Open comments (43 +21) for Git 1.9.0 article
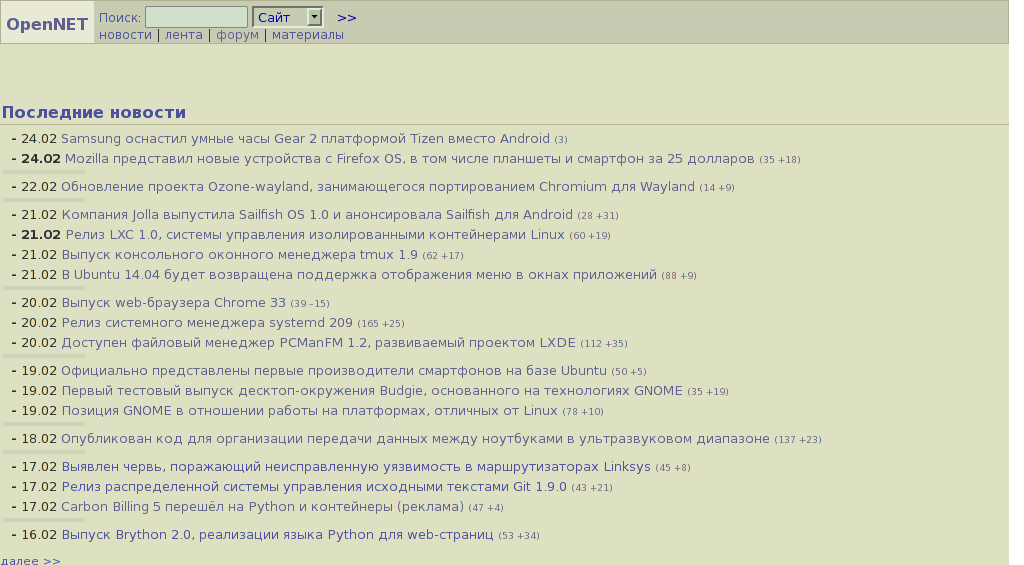The image size is (1024, 565). pyautogui.click(x=592, y=488)
